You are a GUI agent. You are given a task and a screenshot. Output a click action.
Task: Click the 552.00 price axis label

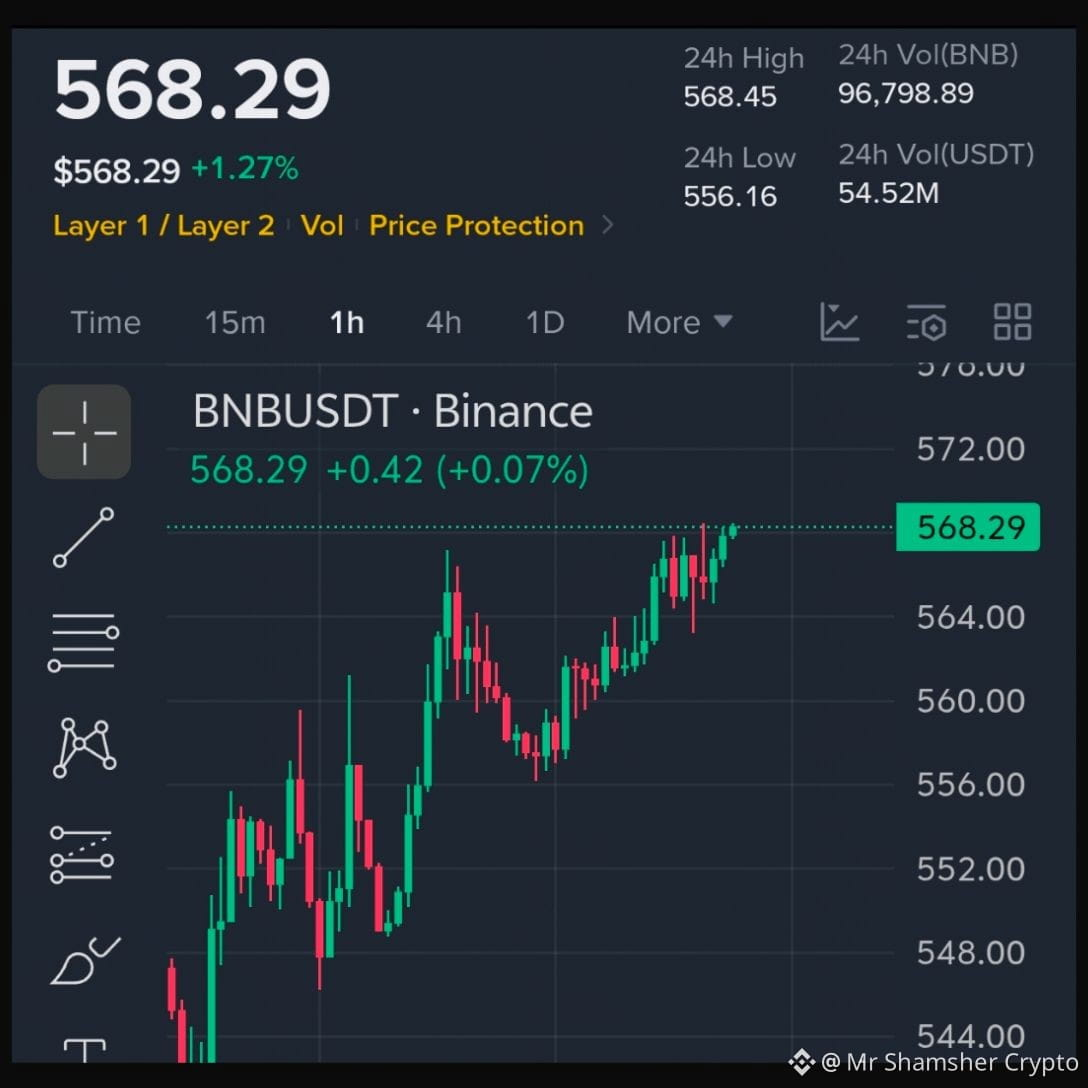971,869
